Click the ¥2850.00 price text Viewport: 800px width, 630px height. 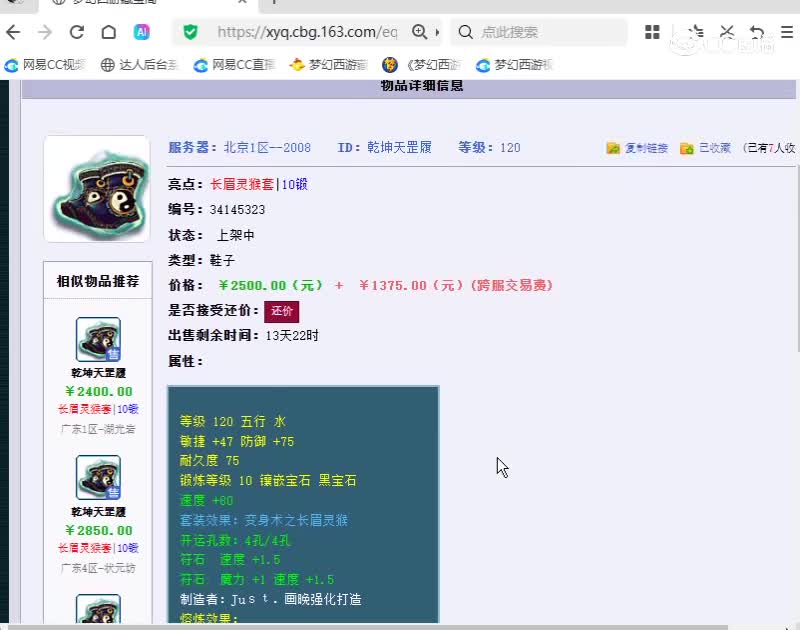click(99, 531)
